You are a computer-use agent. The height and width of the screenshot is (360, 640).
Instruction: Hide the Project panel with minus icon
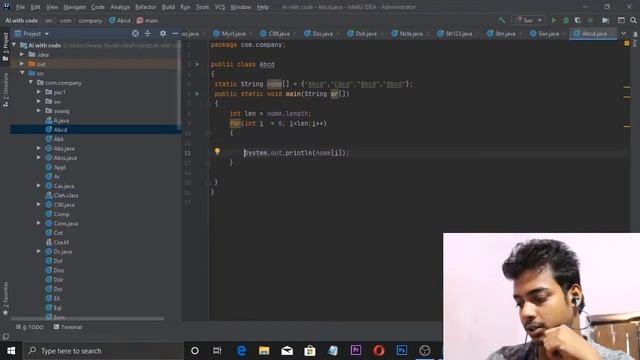pyautogui.click(x=175, y=33)
